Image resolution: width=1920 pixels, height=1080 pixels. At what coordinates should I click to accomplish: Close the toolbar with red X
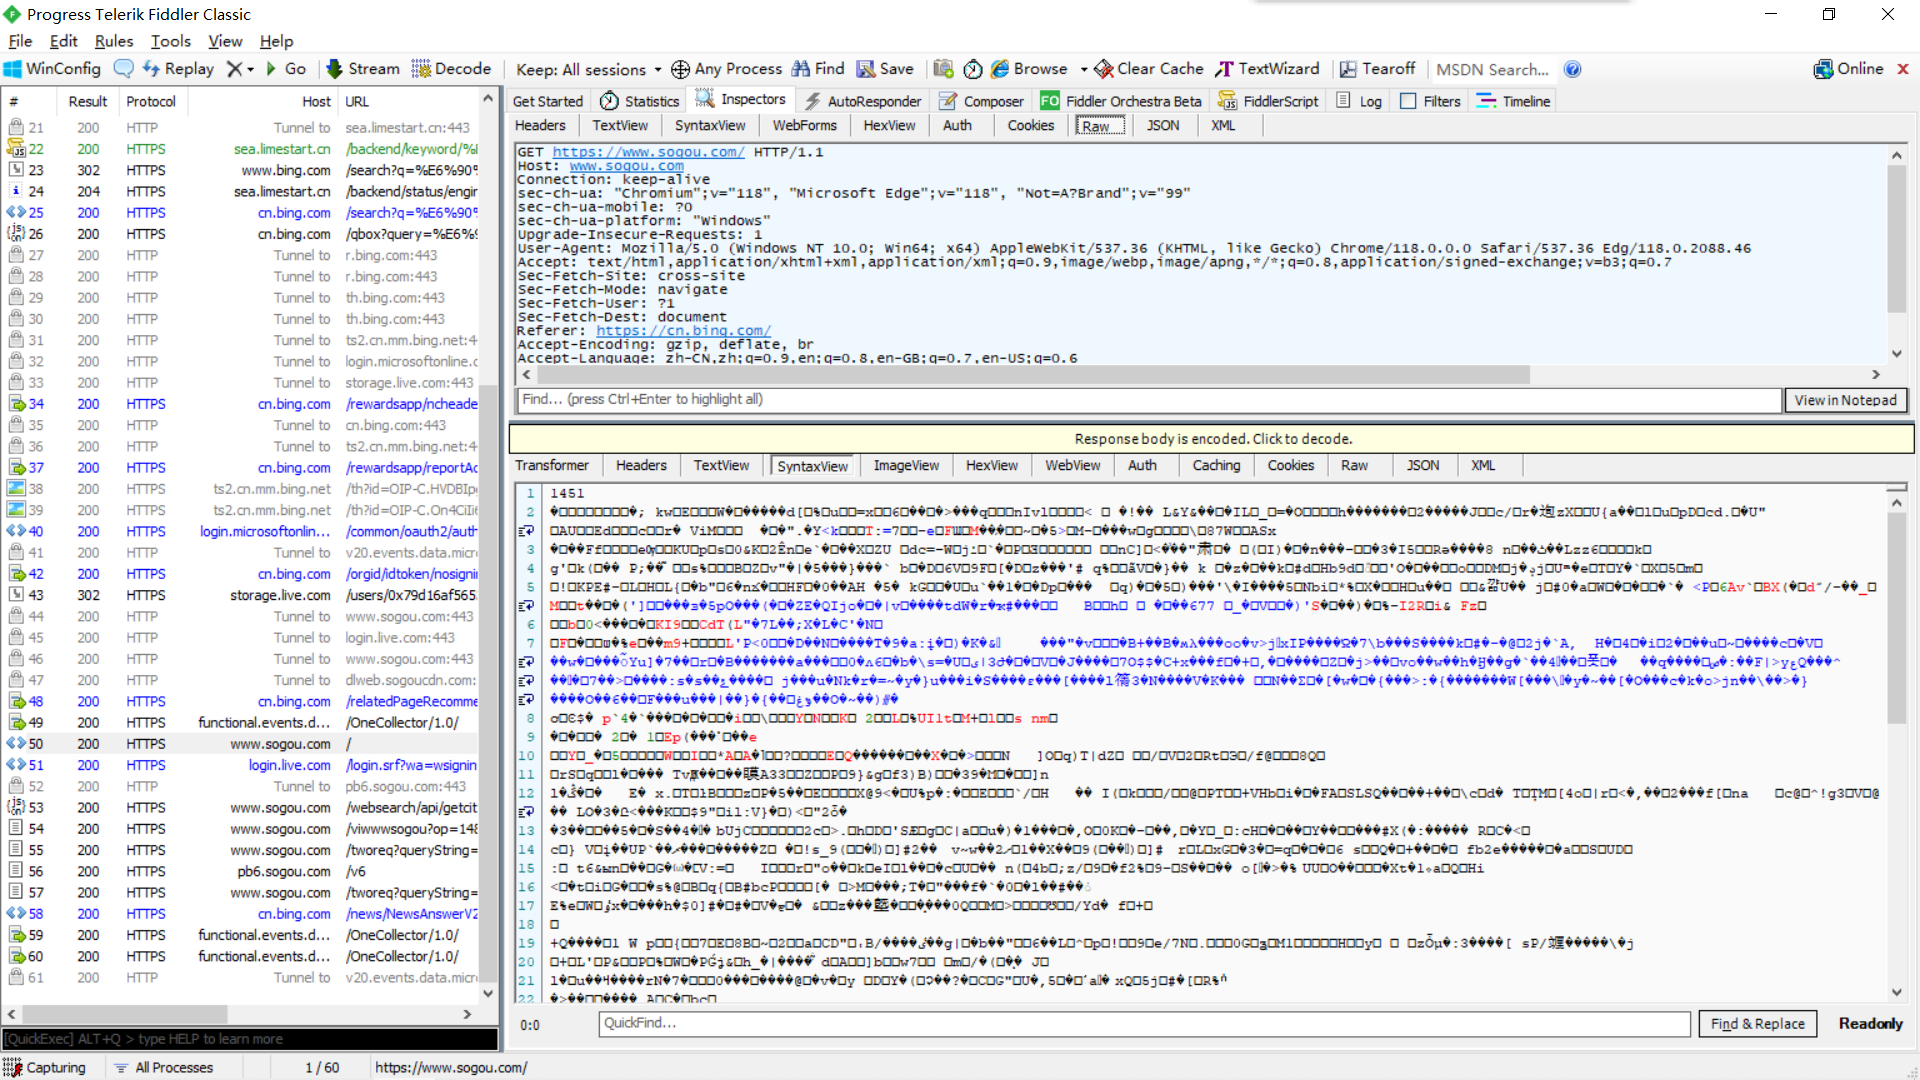[x=1903, y=69]
